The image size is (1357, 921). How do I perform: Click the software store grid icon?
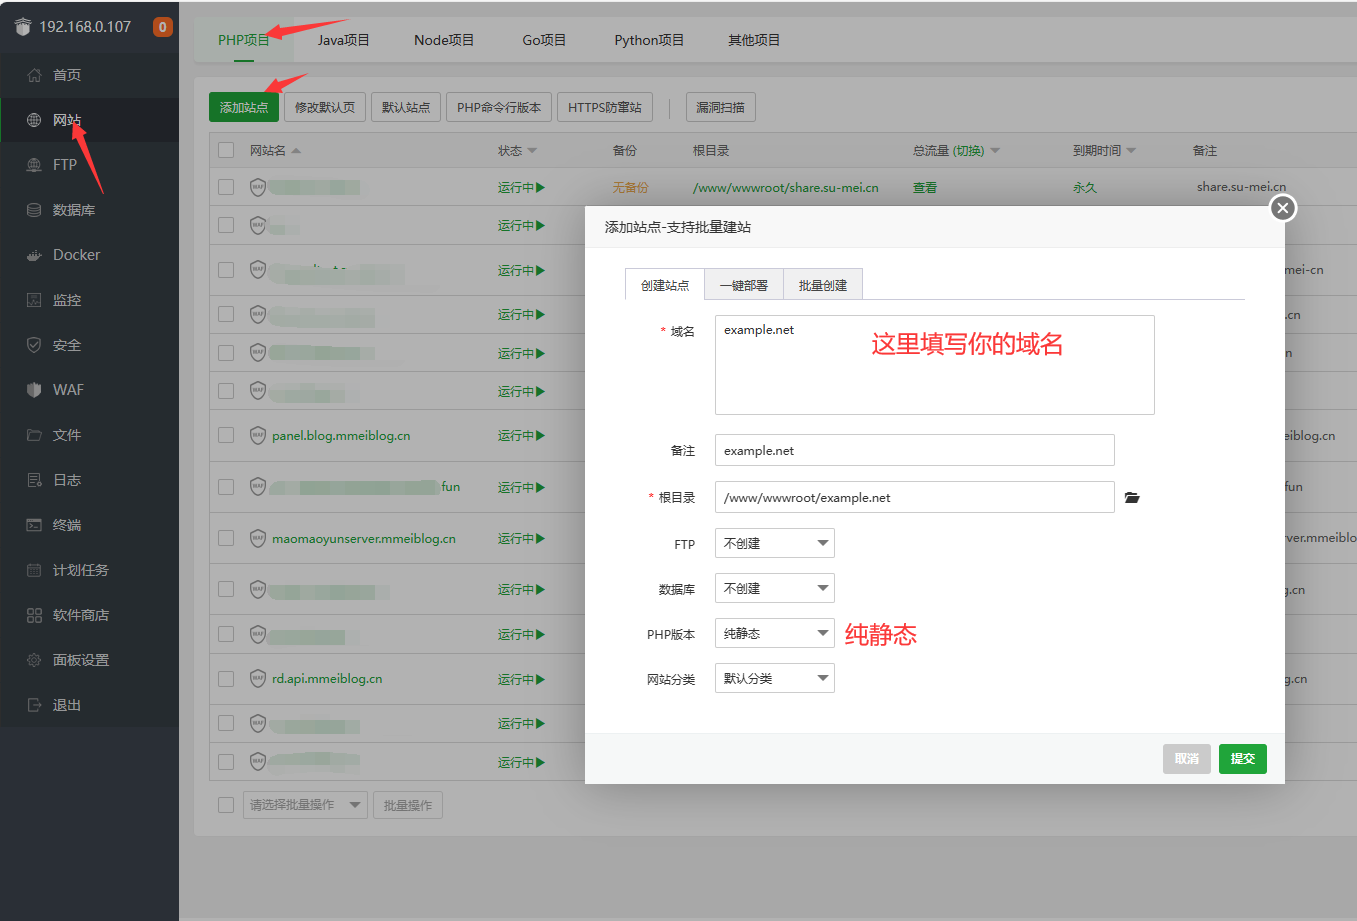coord(34,615)
